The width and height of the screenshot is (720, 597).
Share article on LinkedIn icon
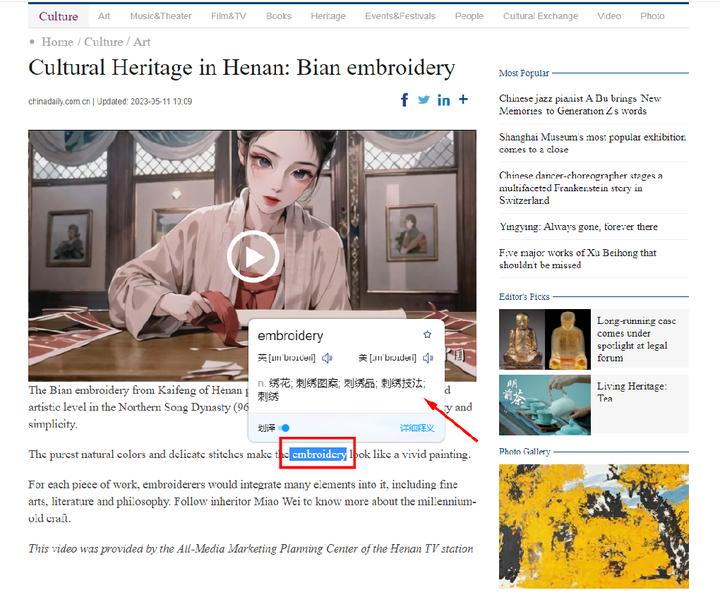tap(444, 100)
